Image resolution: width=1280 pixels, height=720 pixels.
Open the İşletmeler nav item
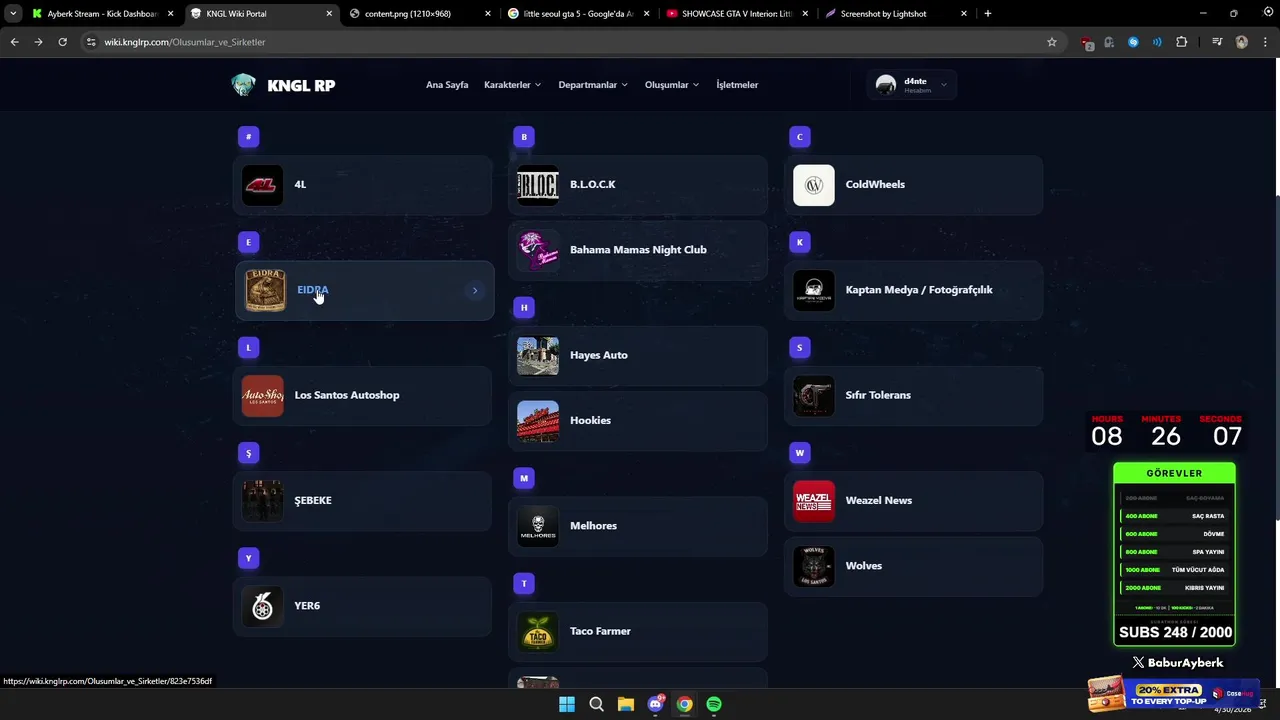[x=737, y=85]
